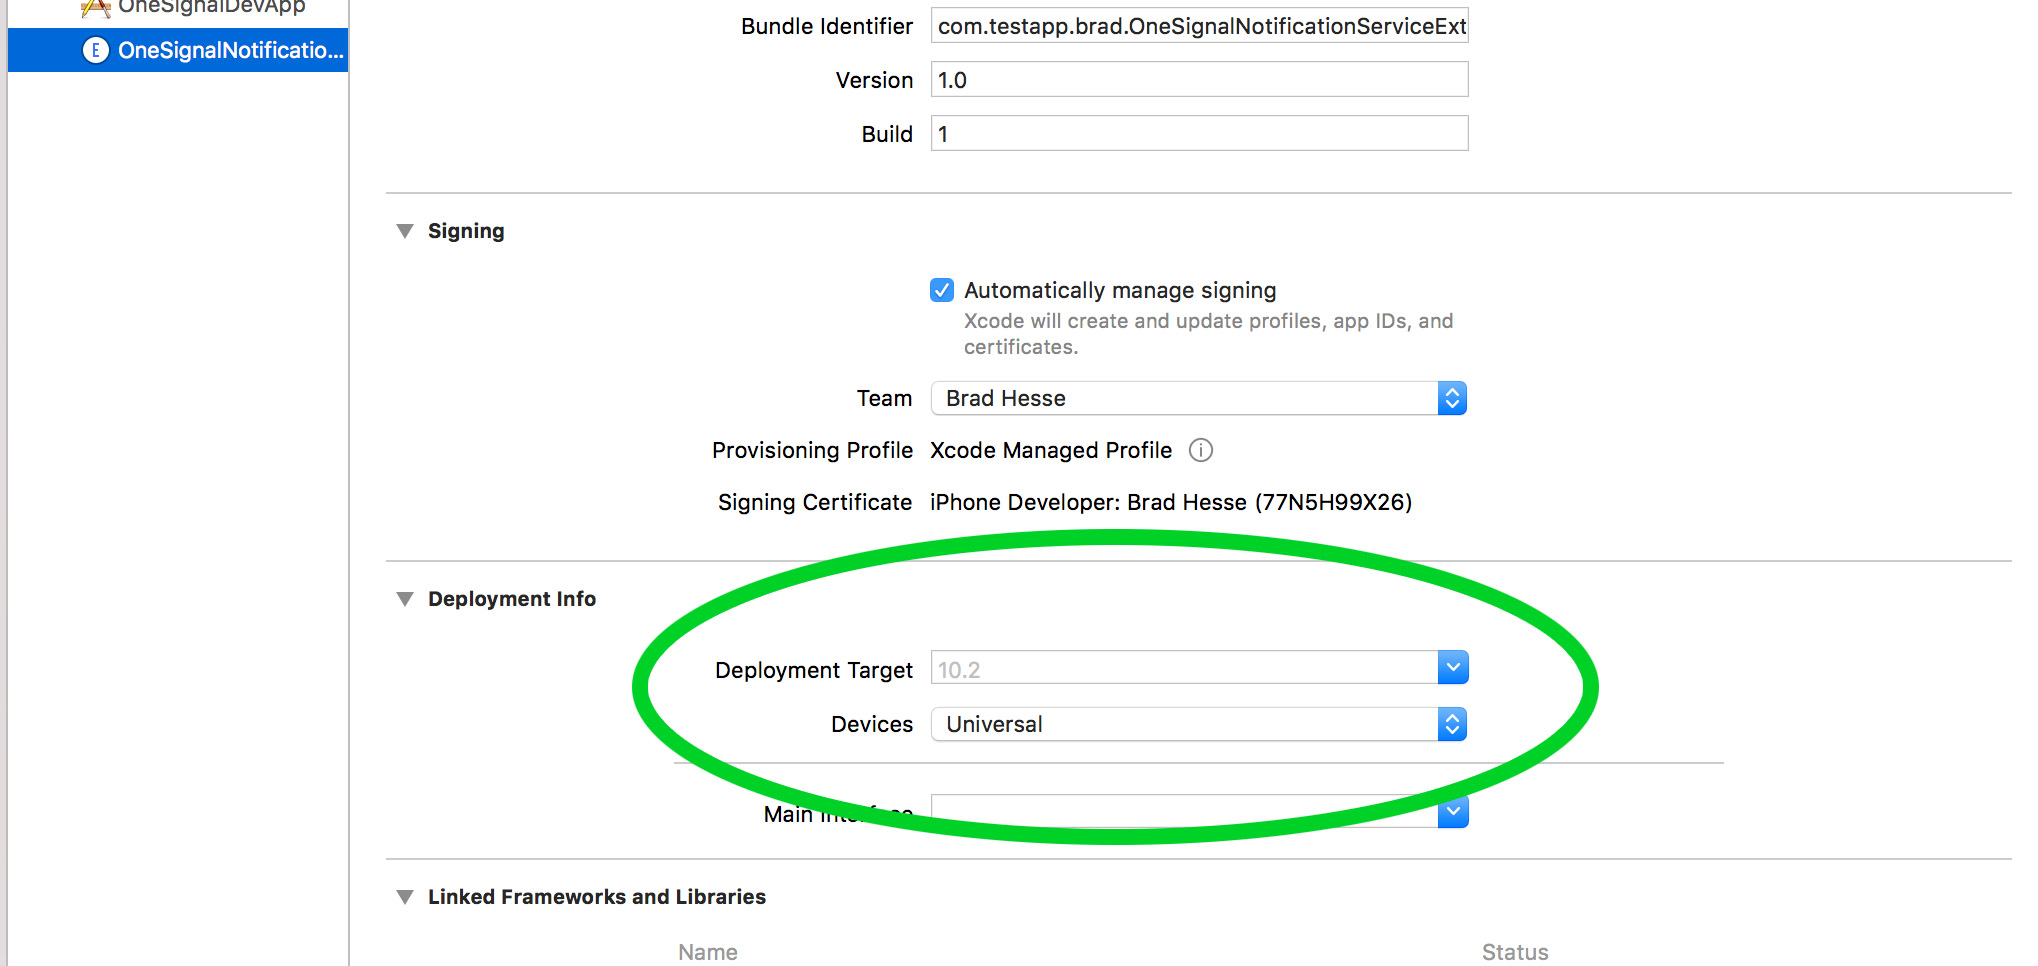The height and width of the screenshot is (966, 2038).
Task: Edit the Version field showing 1.0
Action: (1199, 80)
